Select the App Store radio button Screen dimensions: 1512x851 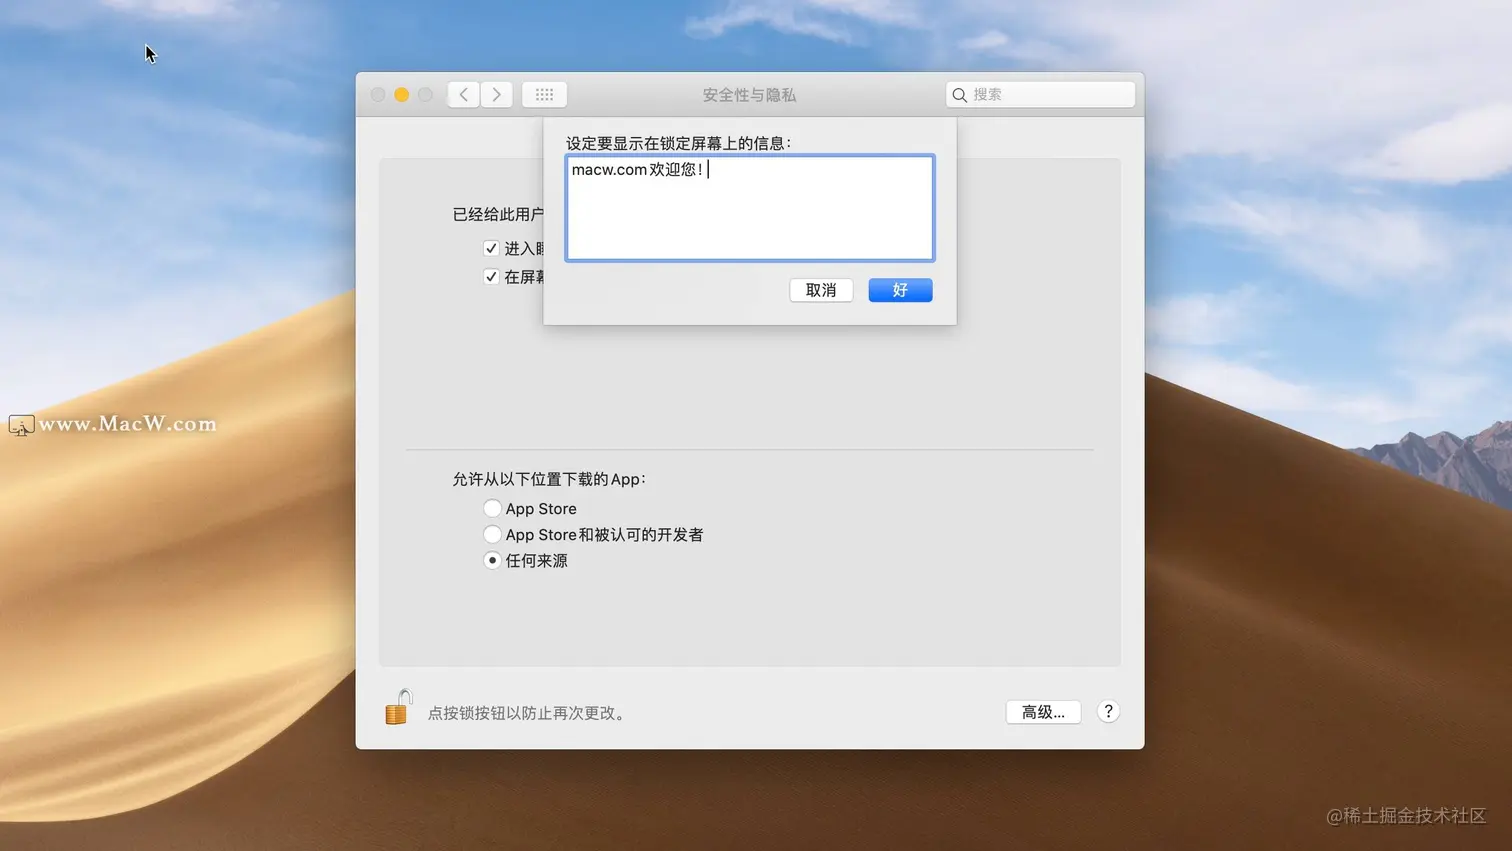[x=492, y=508]
